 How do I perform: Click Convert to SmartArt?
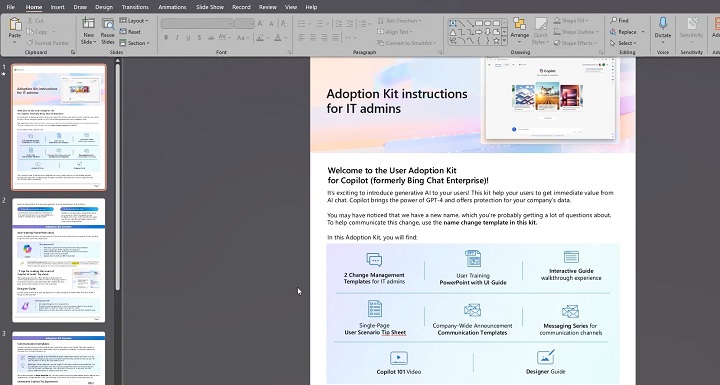point(406,43)
